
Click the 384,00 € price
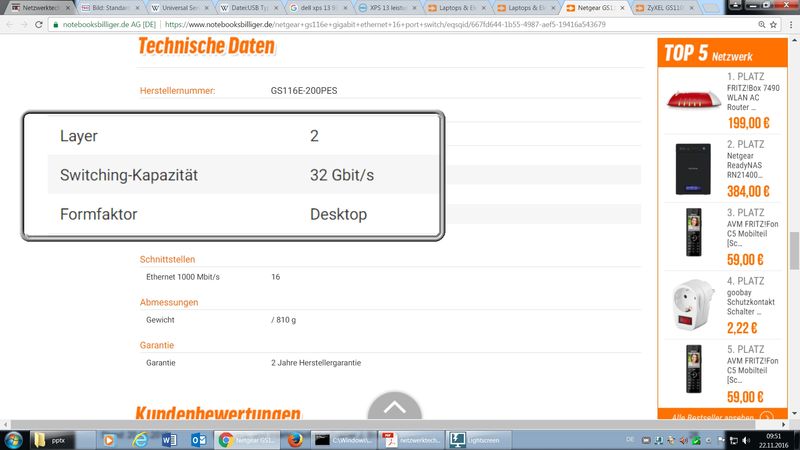[x=748, y=191]
